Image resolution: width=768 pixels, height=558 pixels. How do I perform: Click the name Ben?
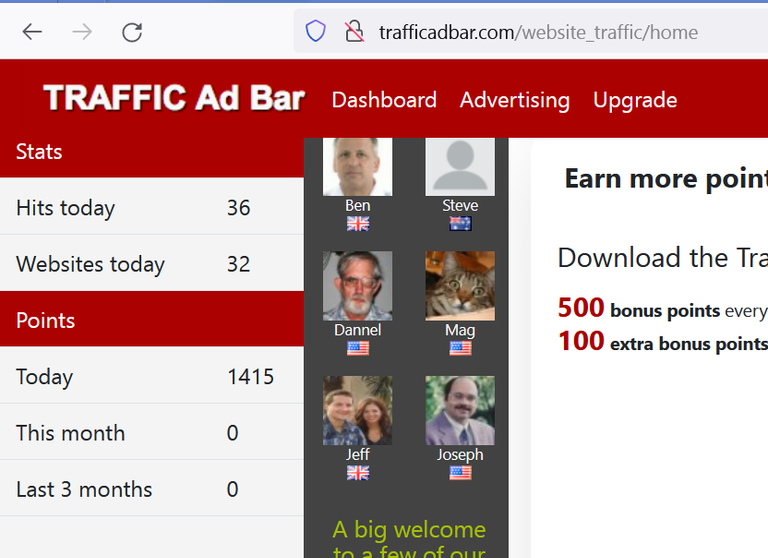[358, 206]
